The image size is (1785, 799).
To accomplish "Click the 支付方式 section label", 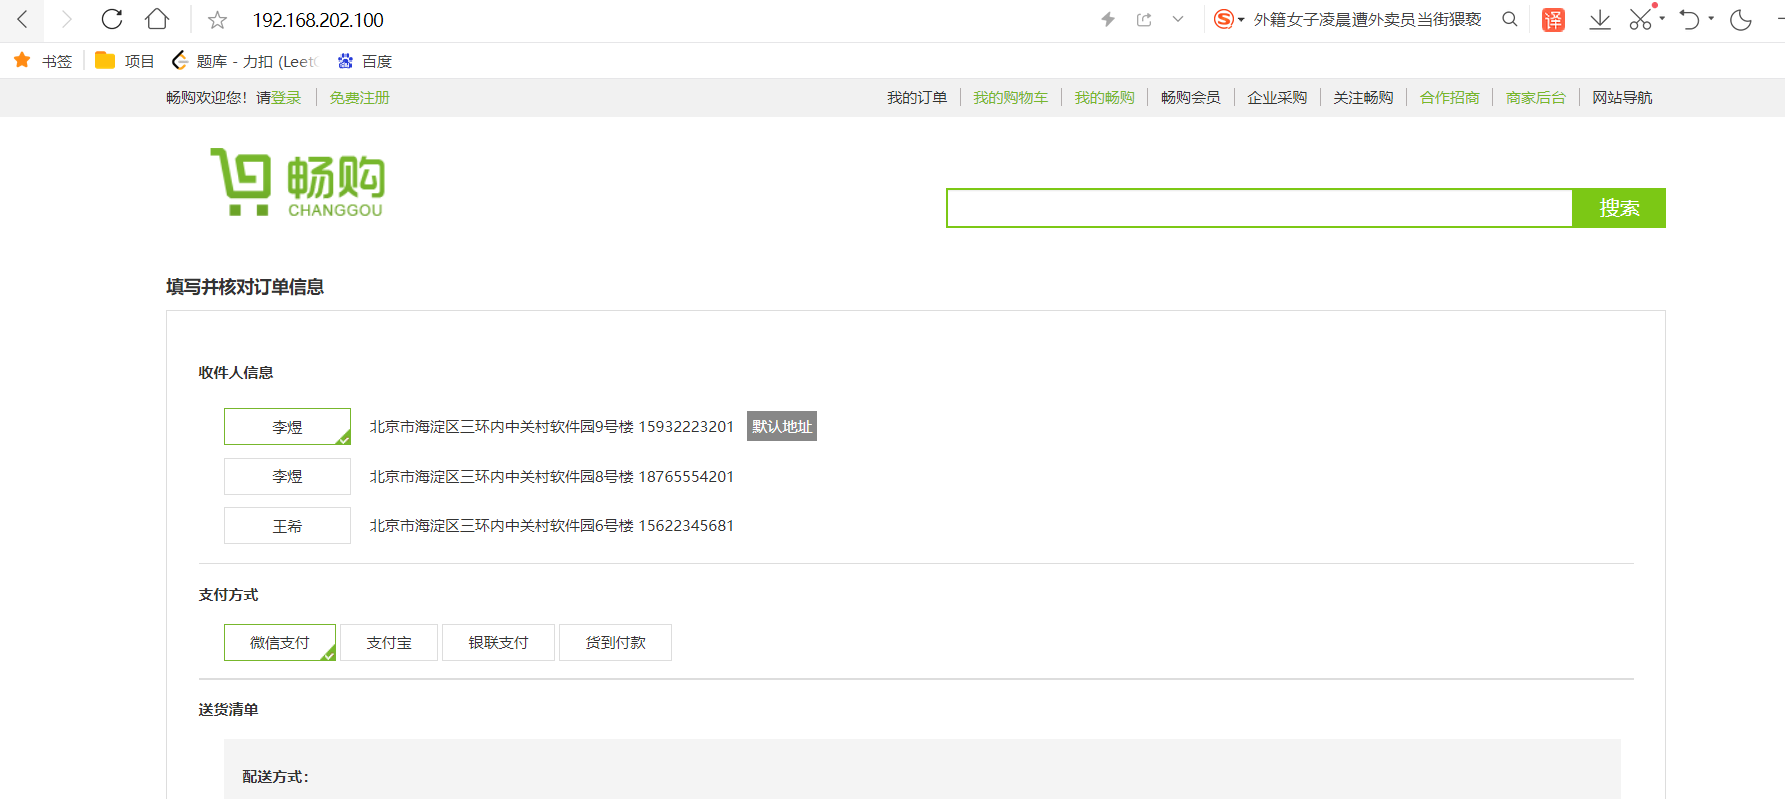I will 228,594.
